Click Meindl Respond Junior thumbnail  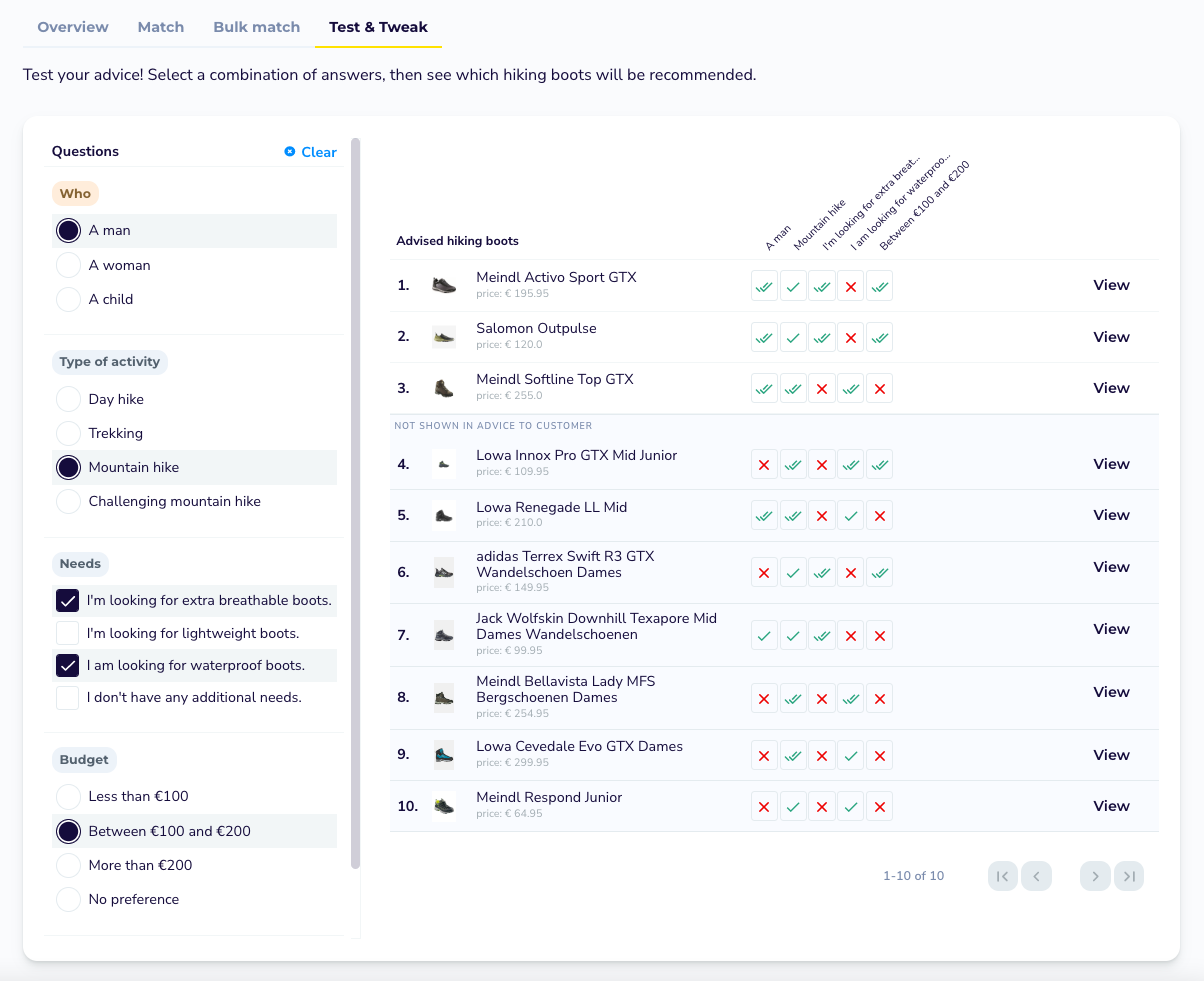444,806
